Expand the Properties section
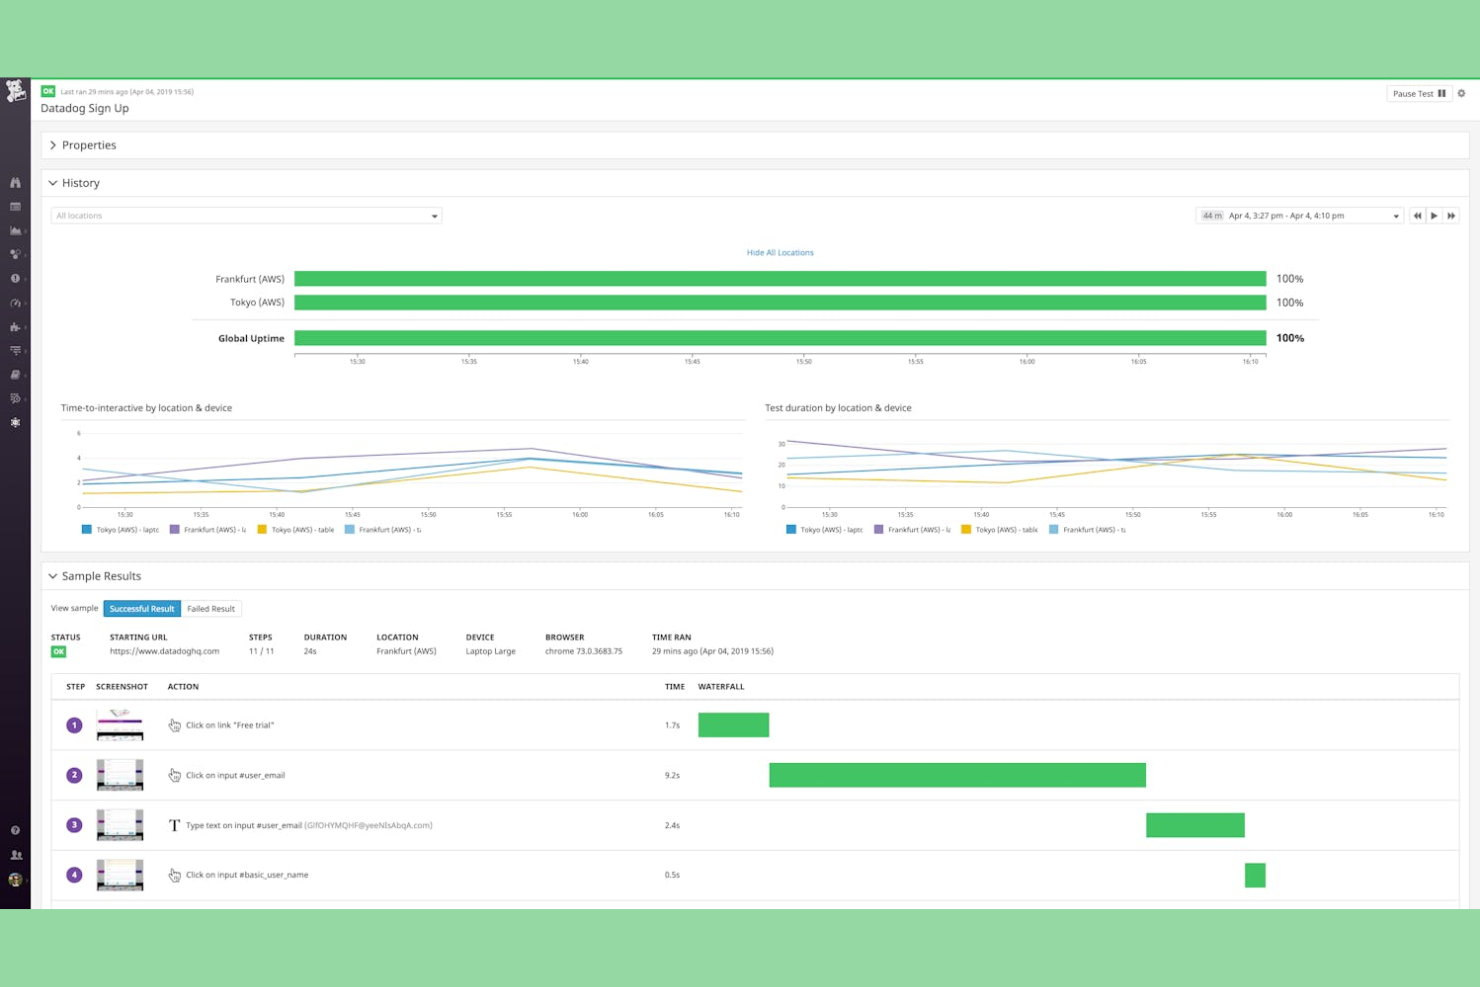This screenshot has width=1480, height=987. 89,145
